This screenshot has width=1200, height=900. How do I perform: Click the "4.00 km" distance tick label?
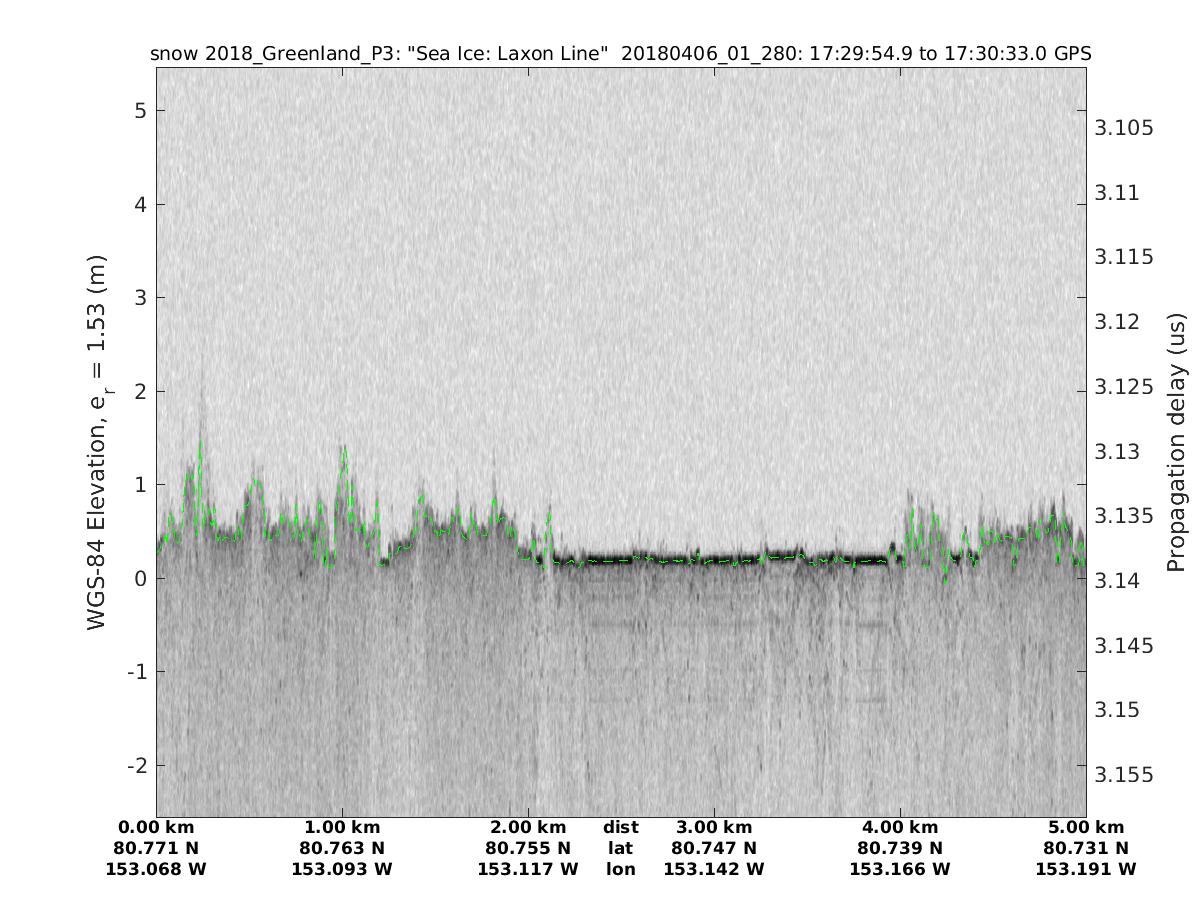[x=900, y=827]
